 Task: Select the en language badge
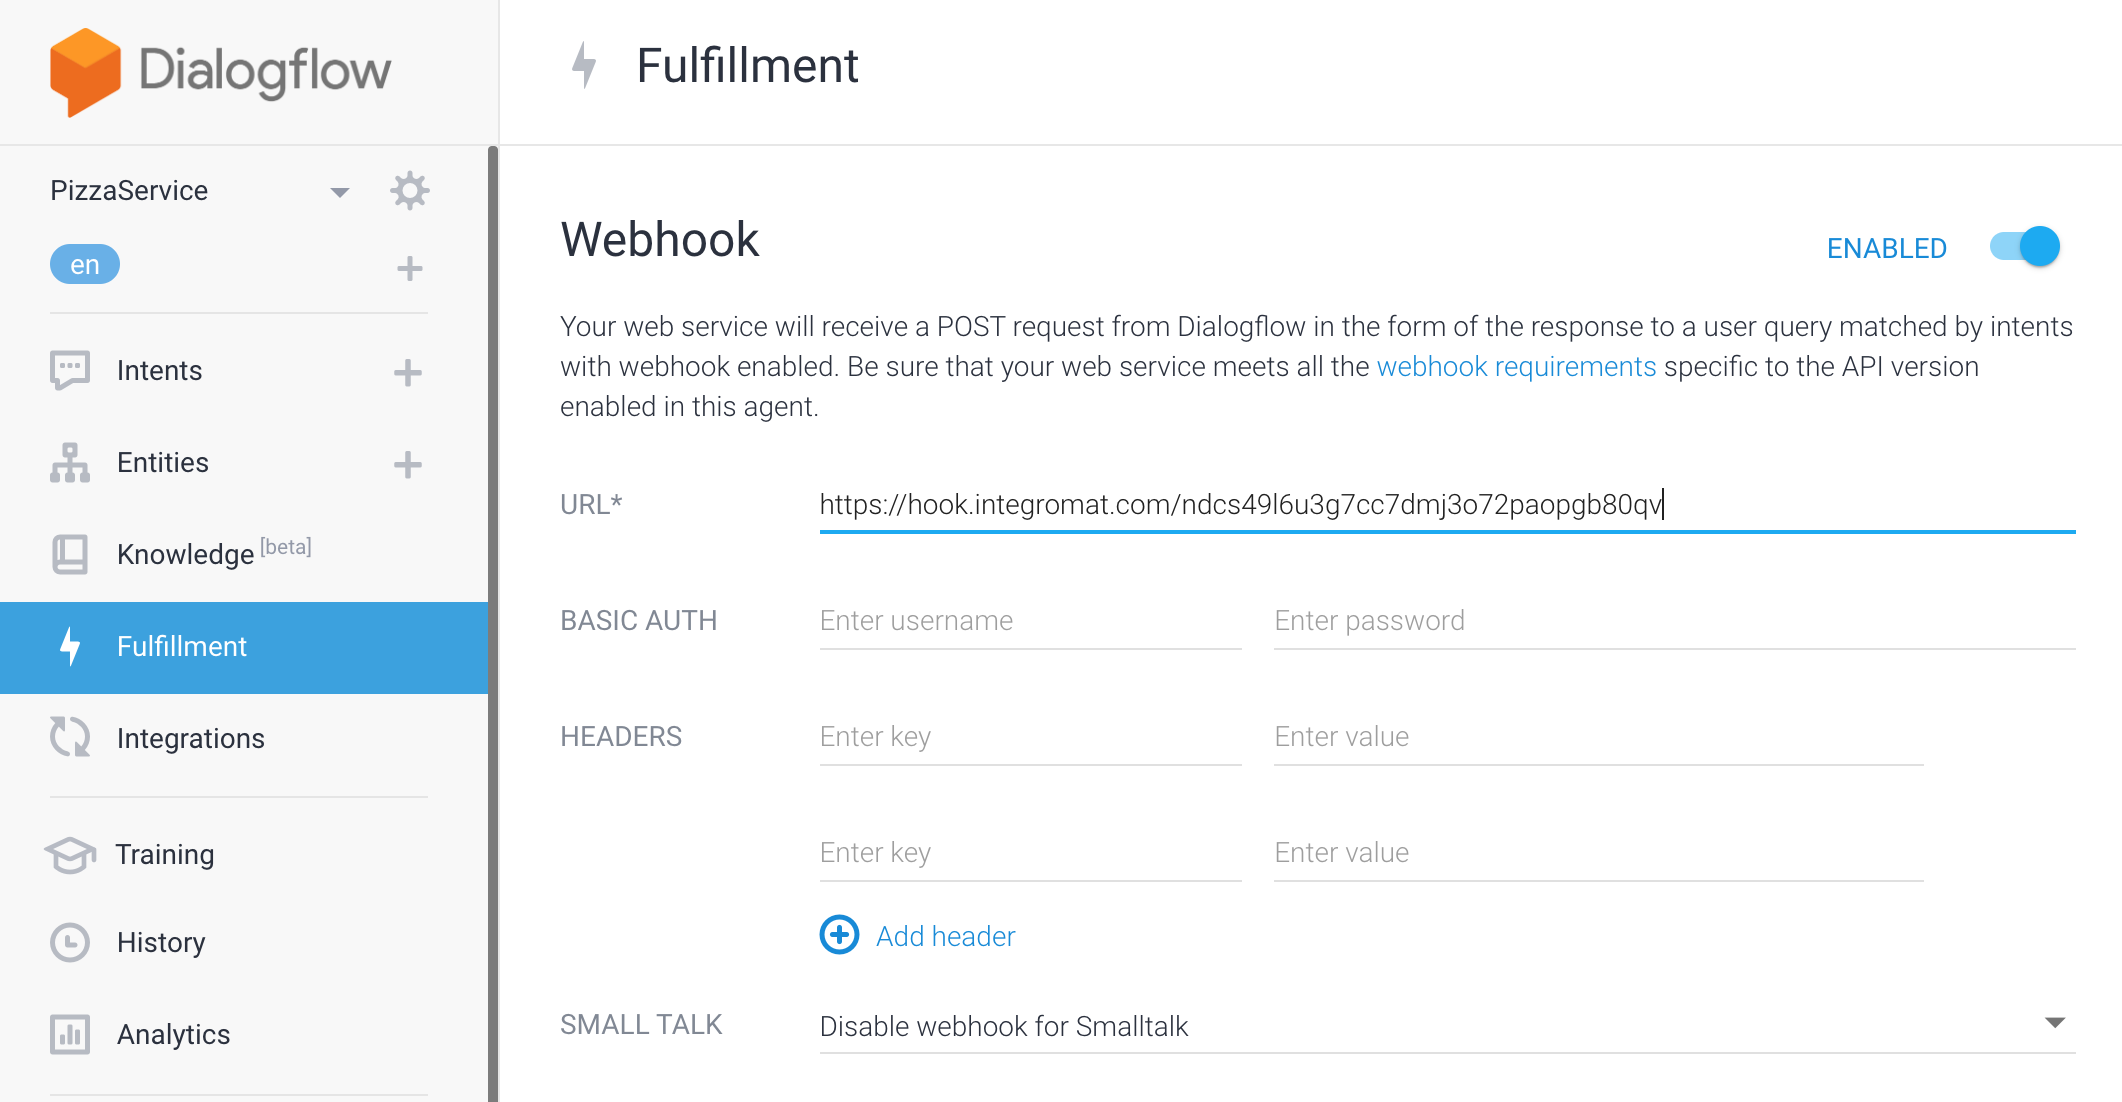coord(85,265)
